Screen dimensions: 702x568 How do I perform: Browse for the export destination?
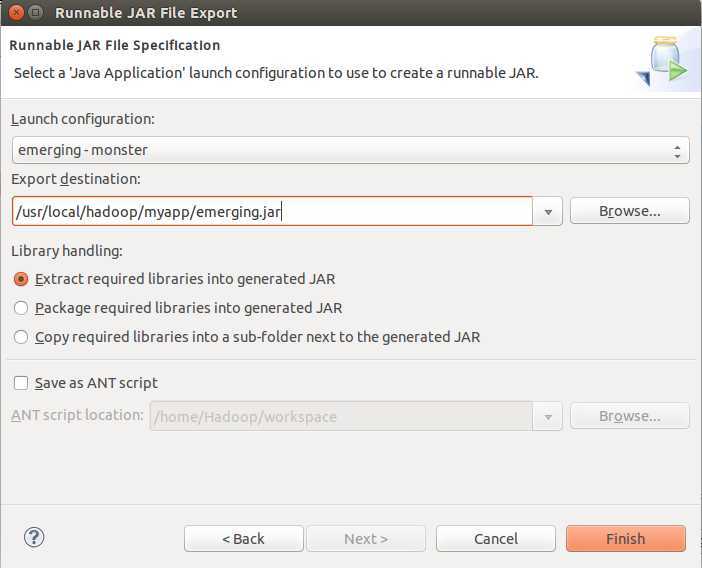(x=629, y=211)
